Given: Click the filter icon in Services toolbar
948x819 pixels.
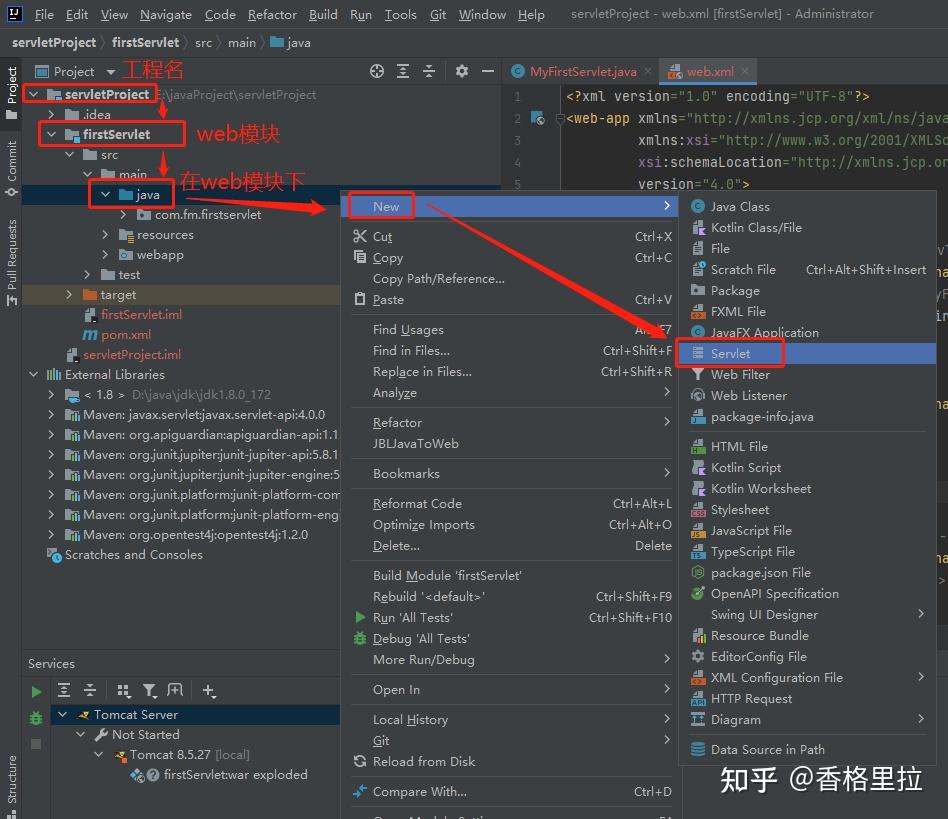Looking at the screenshot, I should pos(149,690).
